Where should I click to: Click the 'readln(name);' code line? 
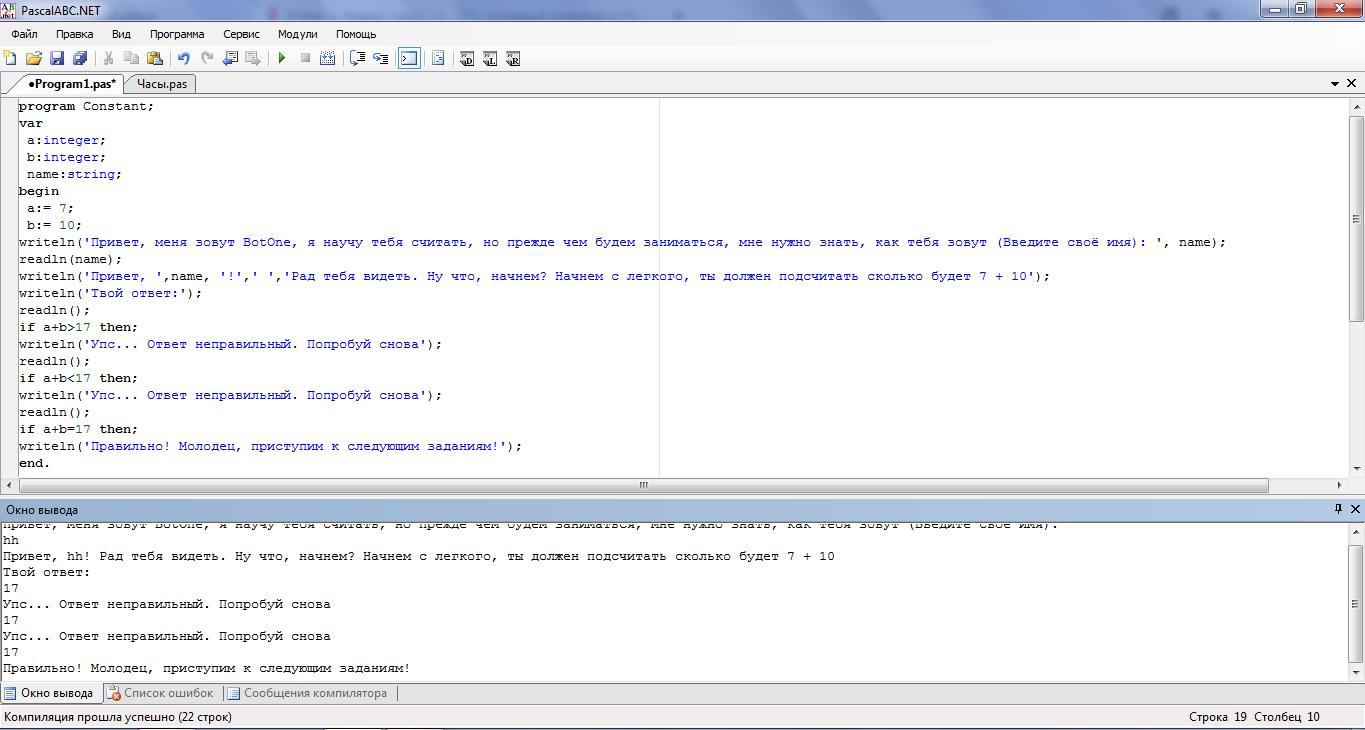[70, 259]
